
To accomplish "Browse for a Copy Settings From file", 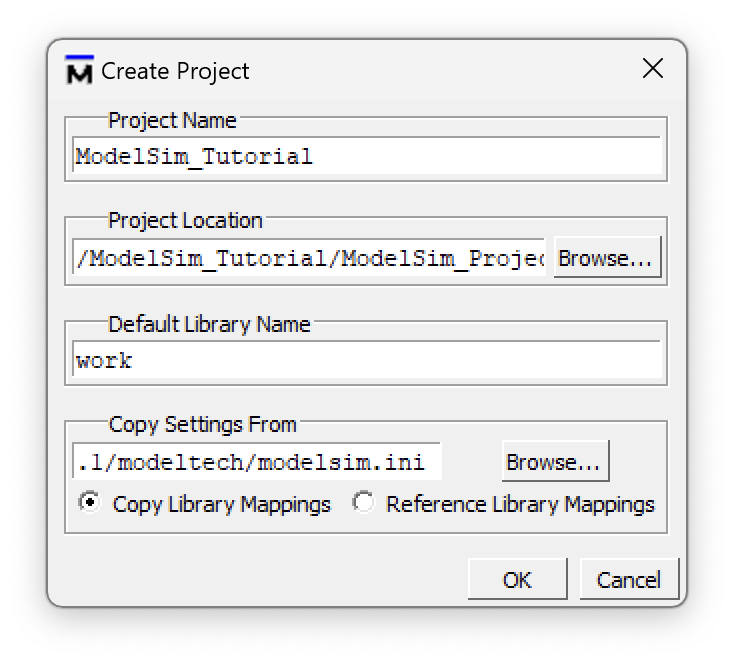I will point(555,461).
